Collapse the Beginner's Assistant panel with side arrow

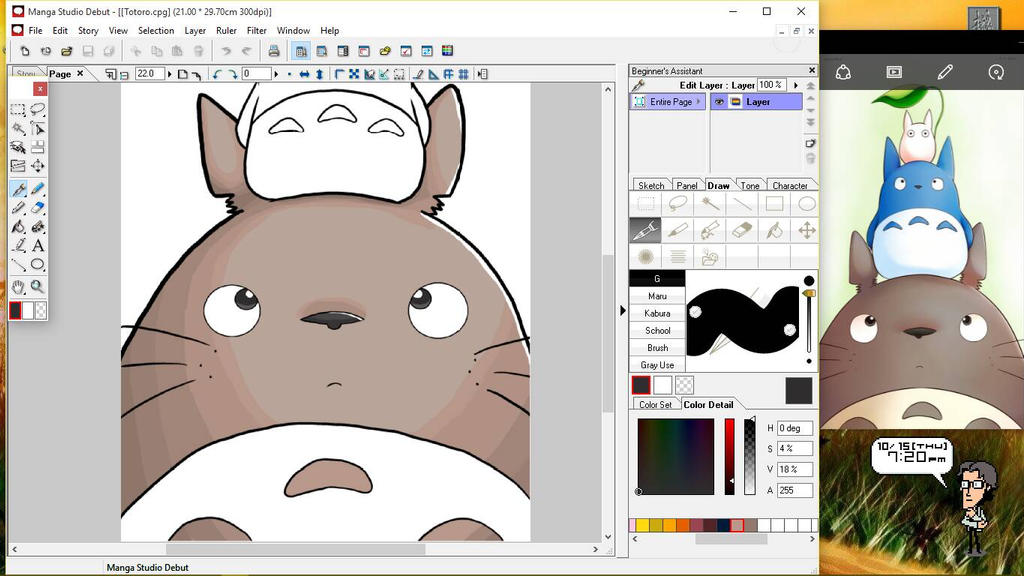[x=622, y=311]
